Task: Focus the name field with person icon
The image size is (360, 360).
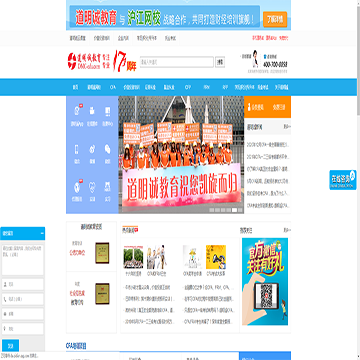Action: [23, 284]
